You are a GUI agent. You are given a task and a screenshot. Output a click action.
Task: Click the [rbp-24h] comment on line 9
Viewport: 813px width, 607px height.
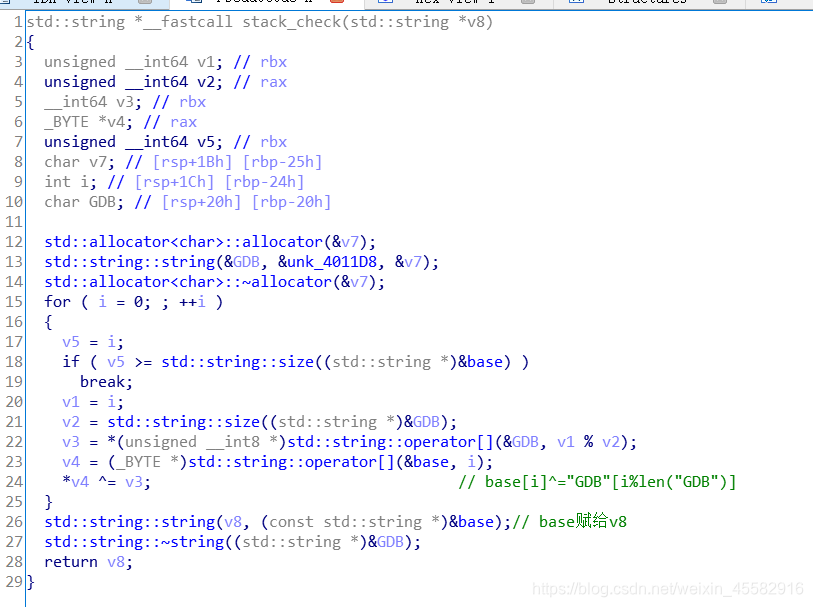264,182
